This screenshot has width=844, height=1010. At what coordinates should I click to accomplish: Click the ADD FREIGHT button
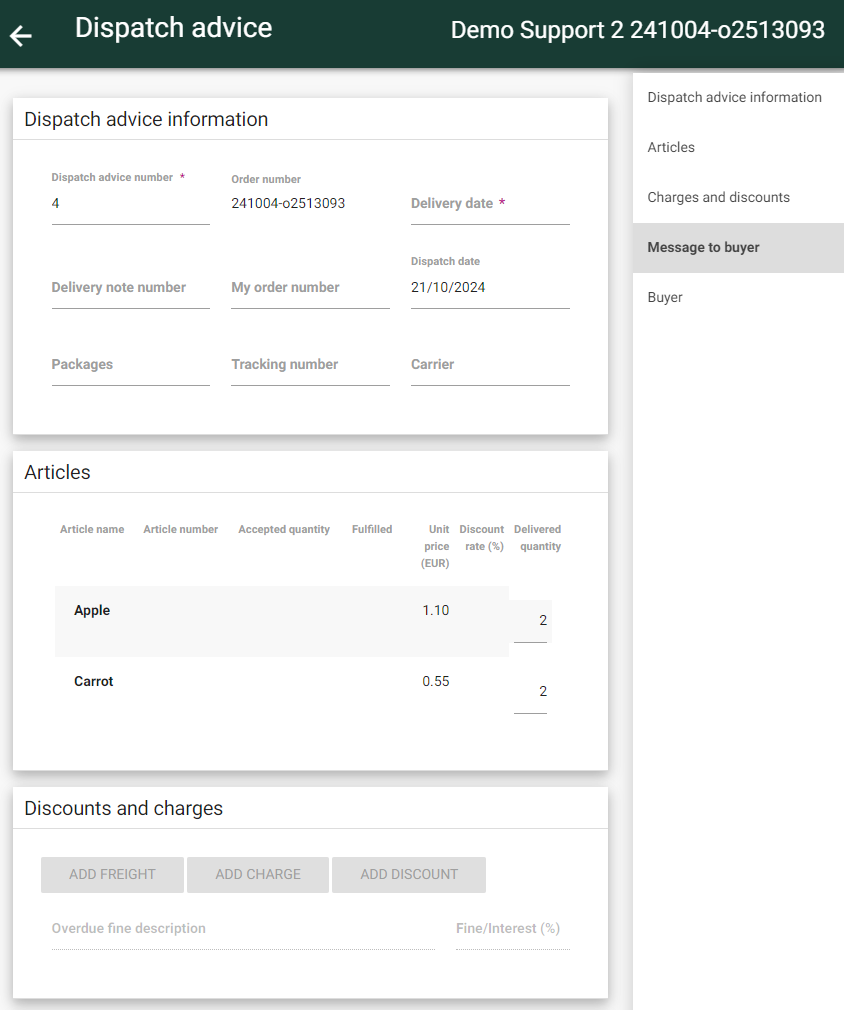click(112, 875)
